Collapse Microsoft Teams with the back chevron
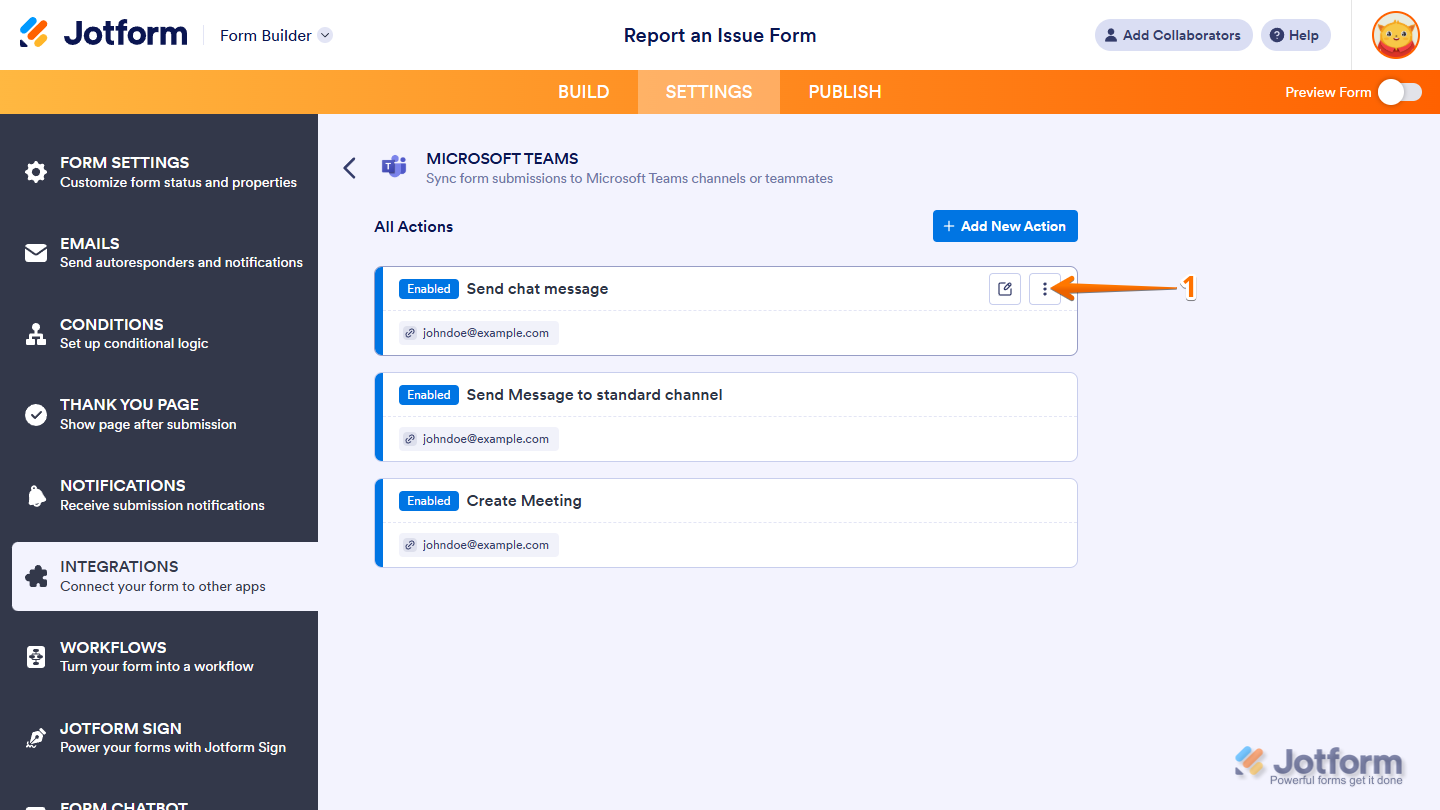1440x810 pixels. point(349,167)
